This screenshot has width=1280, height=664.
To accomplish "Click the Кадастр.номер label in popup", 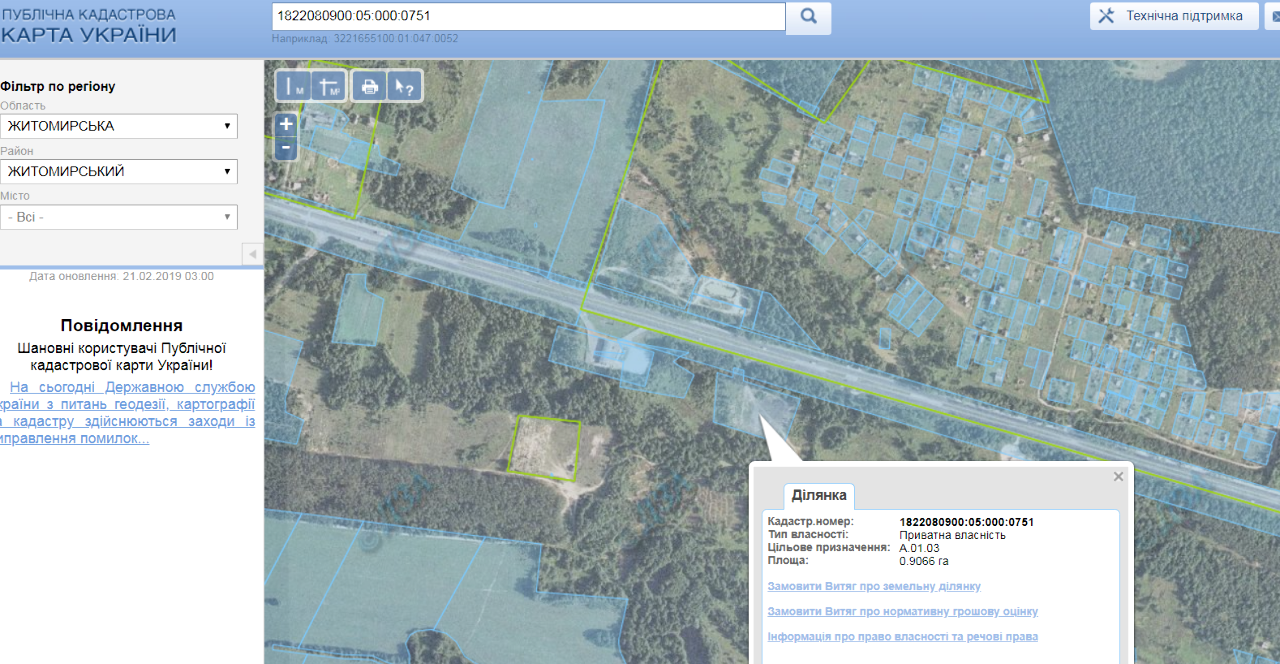I will (811, 522).
